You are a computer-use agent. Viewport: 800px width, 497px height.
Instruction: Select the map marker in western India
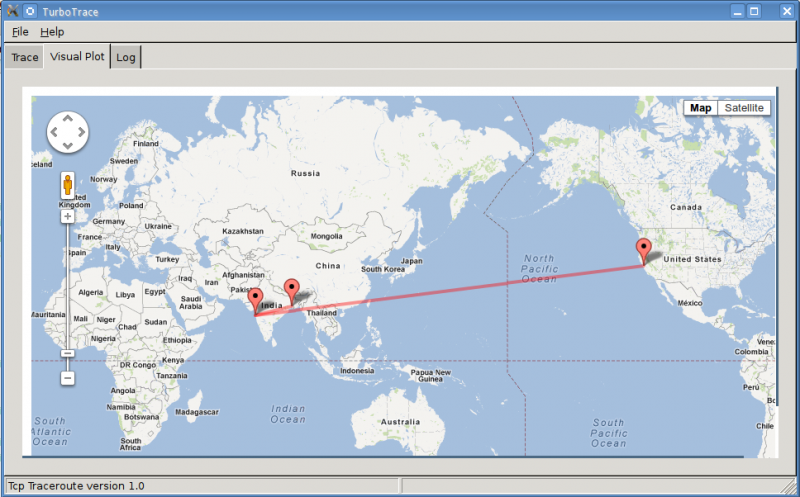click(x=255, y=299)
